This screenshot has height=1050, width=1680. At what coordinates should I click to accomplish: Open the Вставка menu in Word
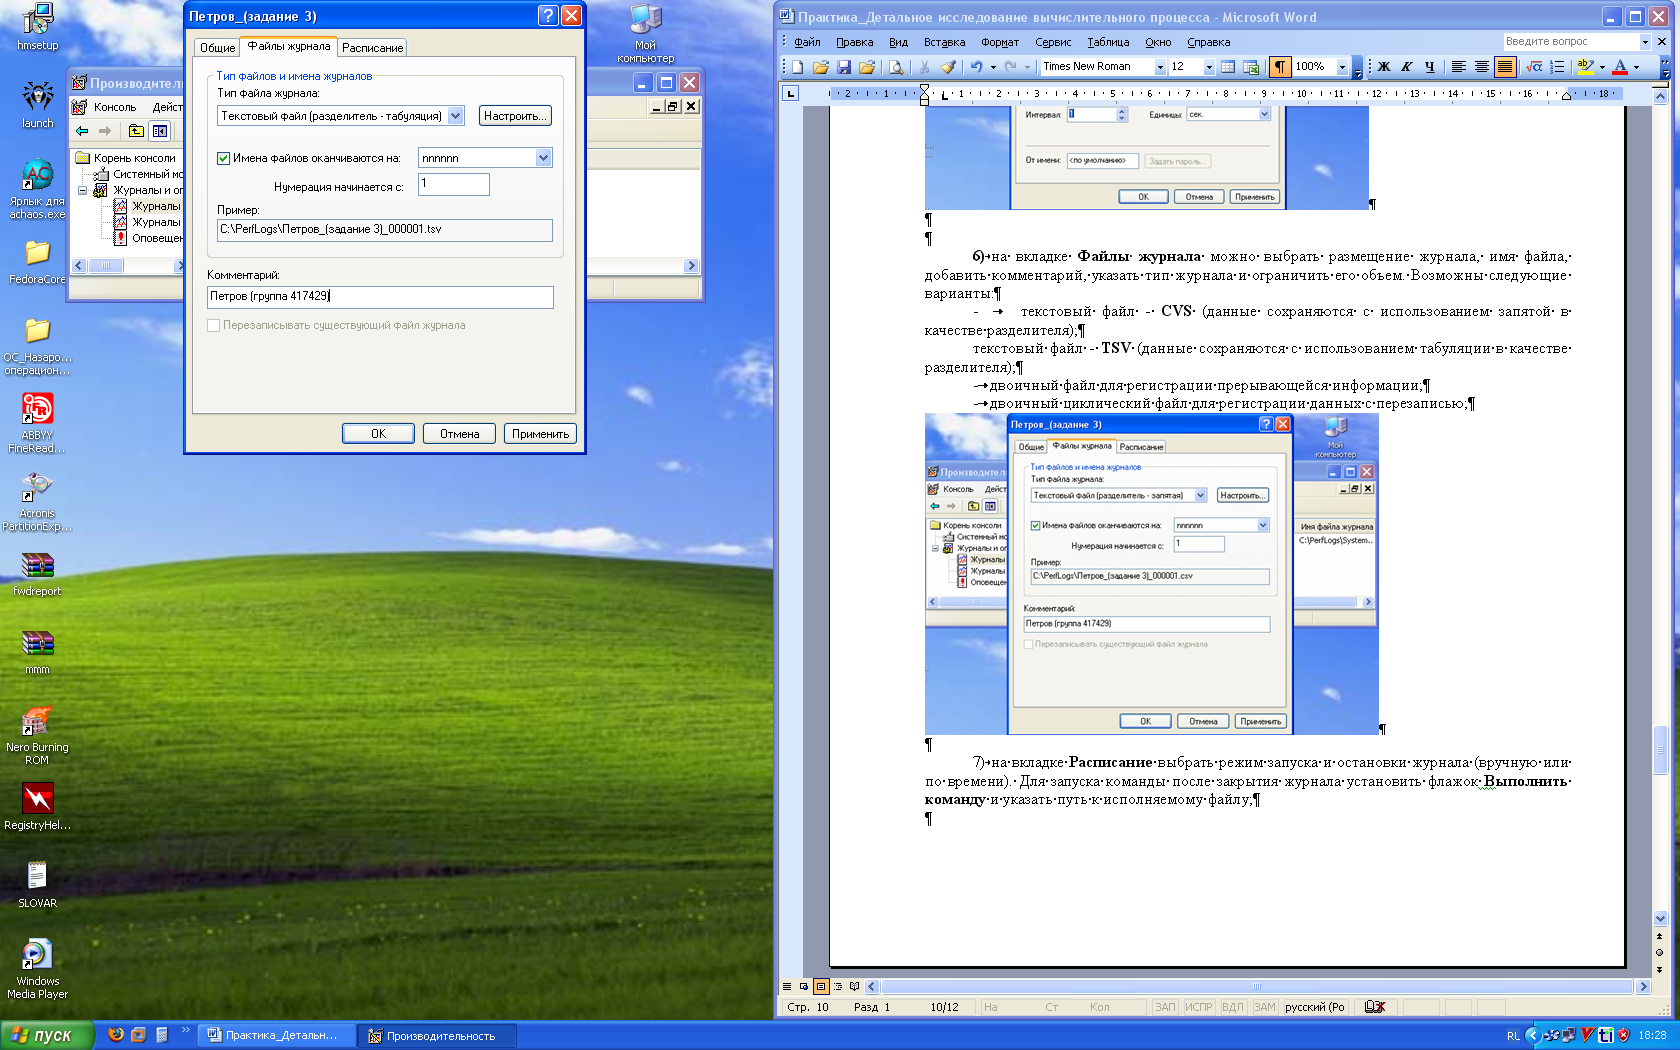(x=944, y=42)
